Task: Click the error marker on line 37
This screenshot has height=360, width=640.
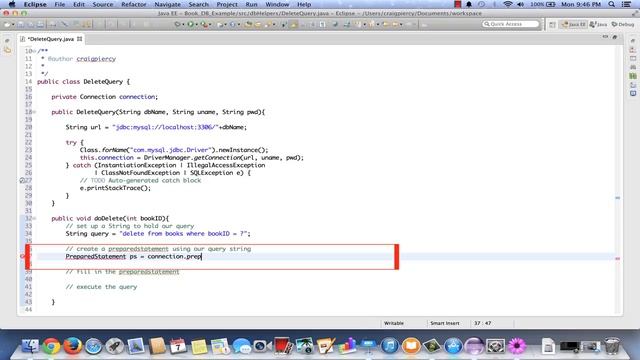Action: click(23, 256)
